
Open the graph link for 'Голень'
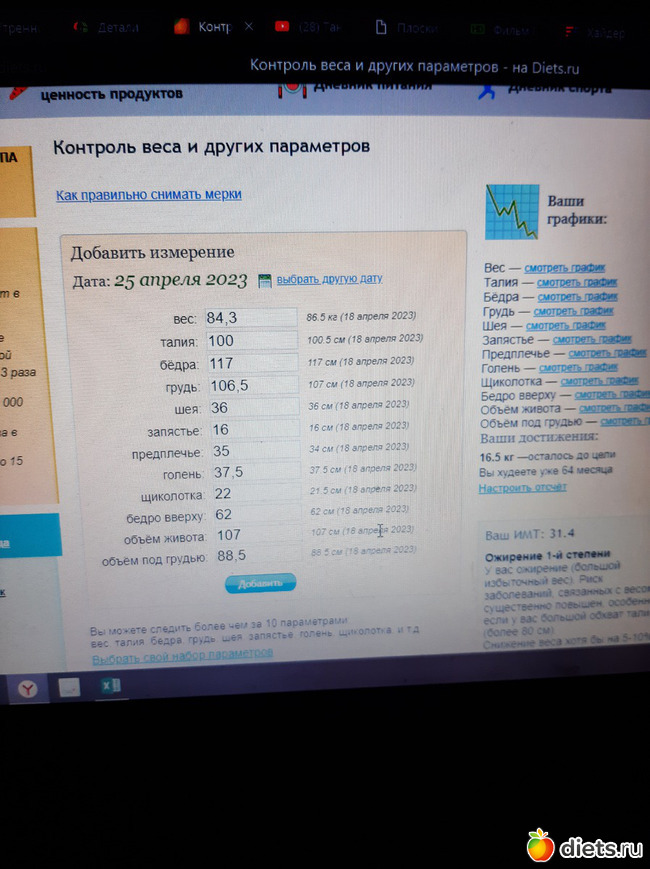pos(580,367)
